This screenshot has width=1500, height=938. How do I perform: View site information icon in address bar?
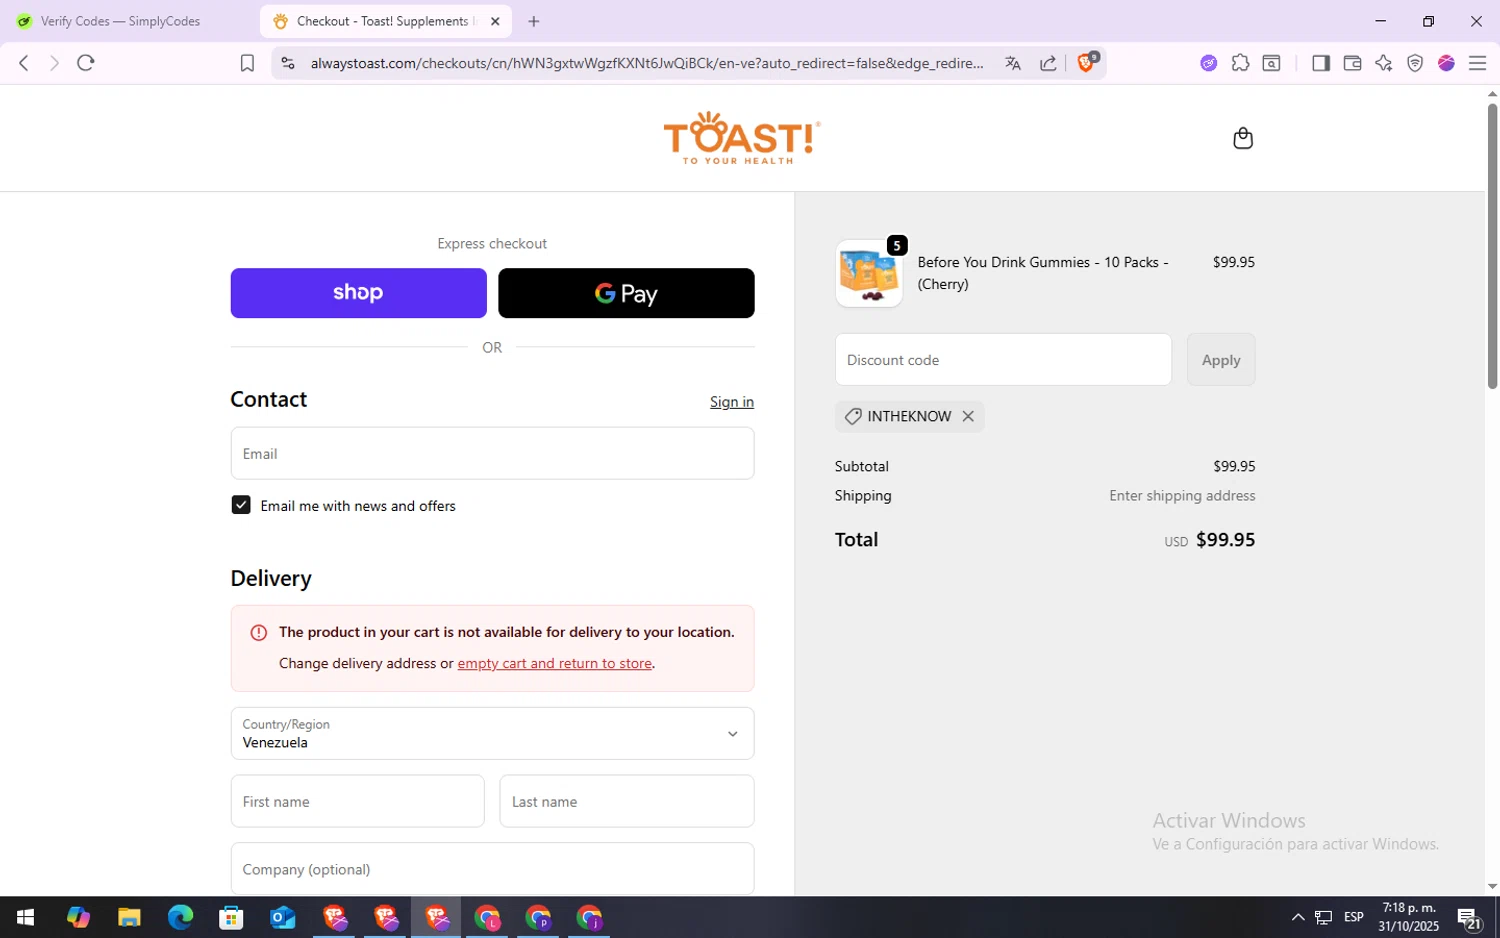tap(288, 63)
